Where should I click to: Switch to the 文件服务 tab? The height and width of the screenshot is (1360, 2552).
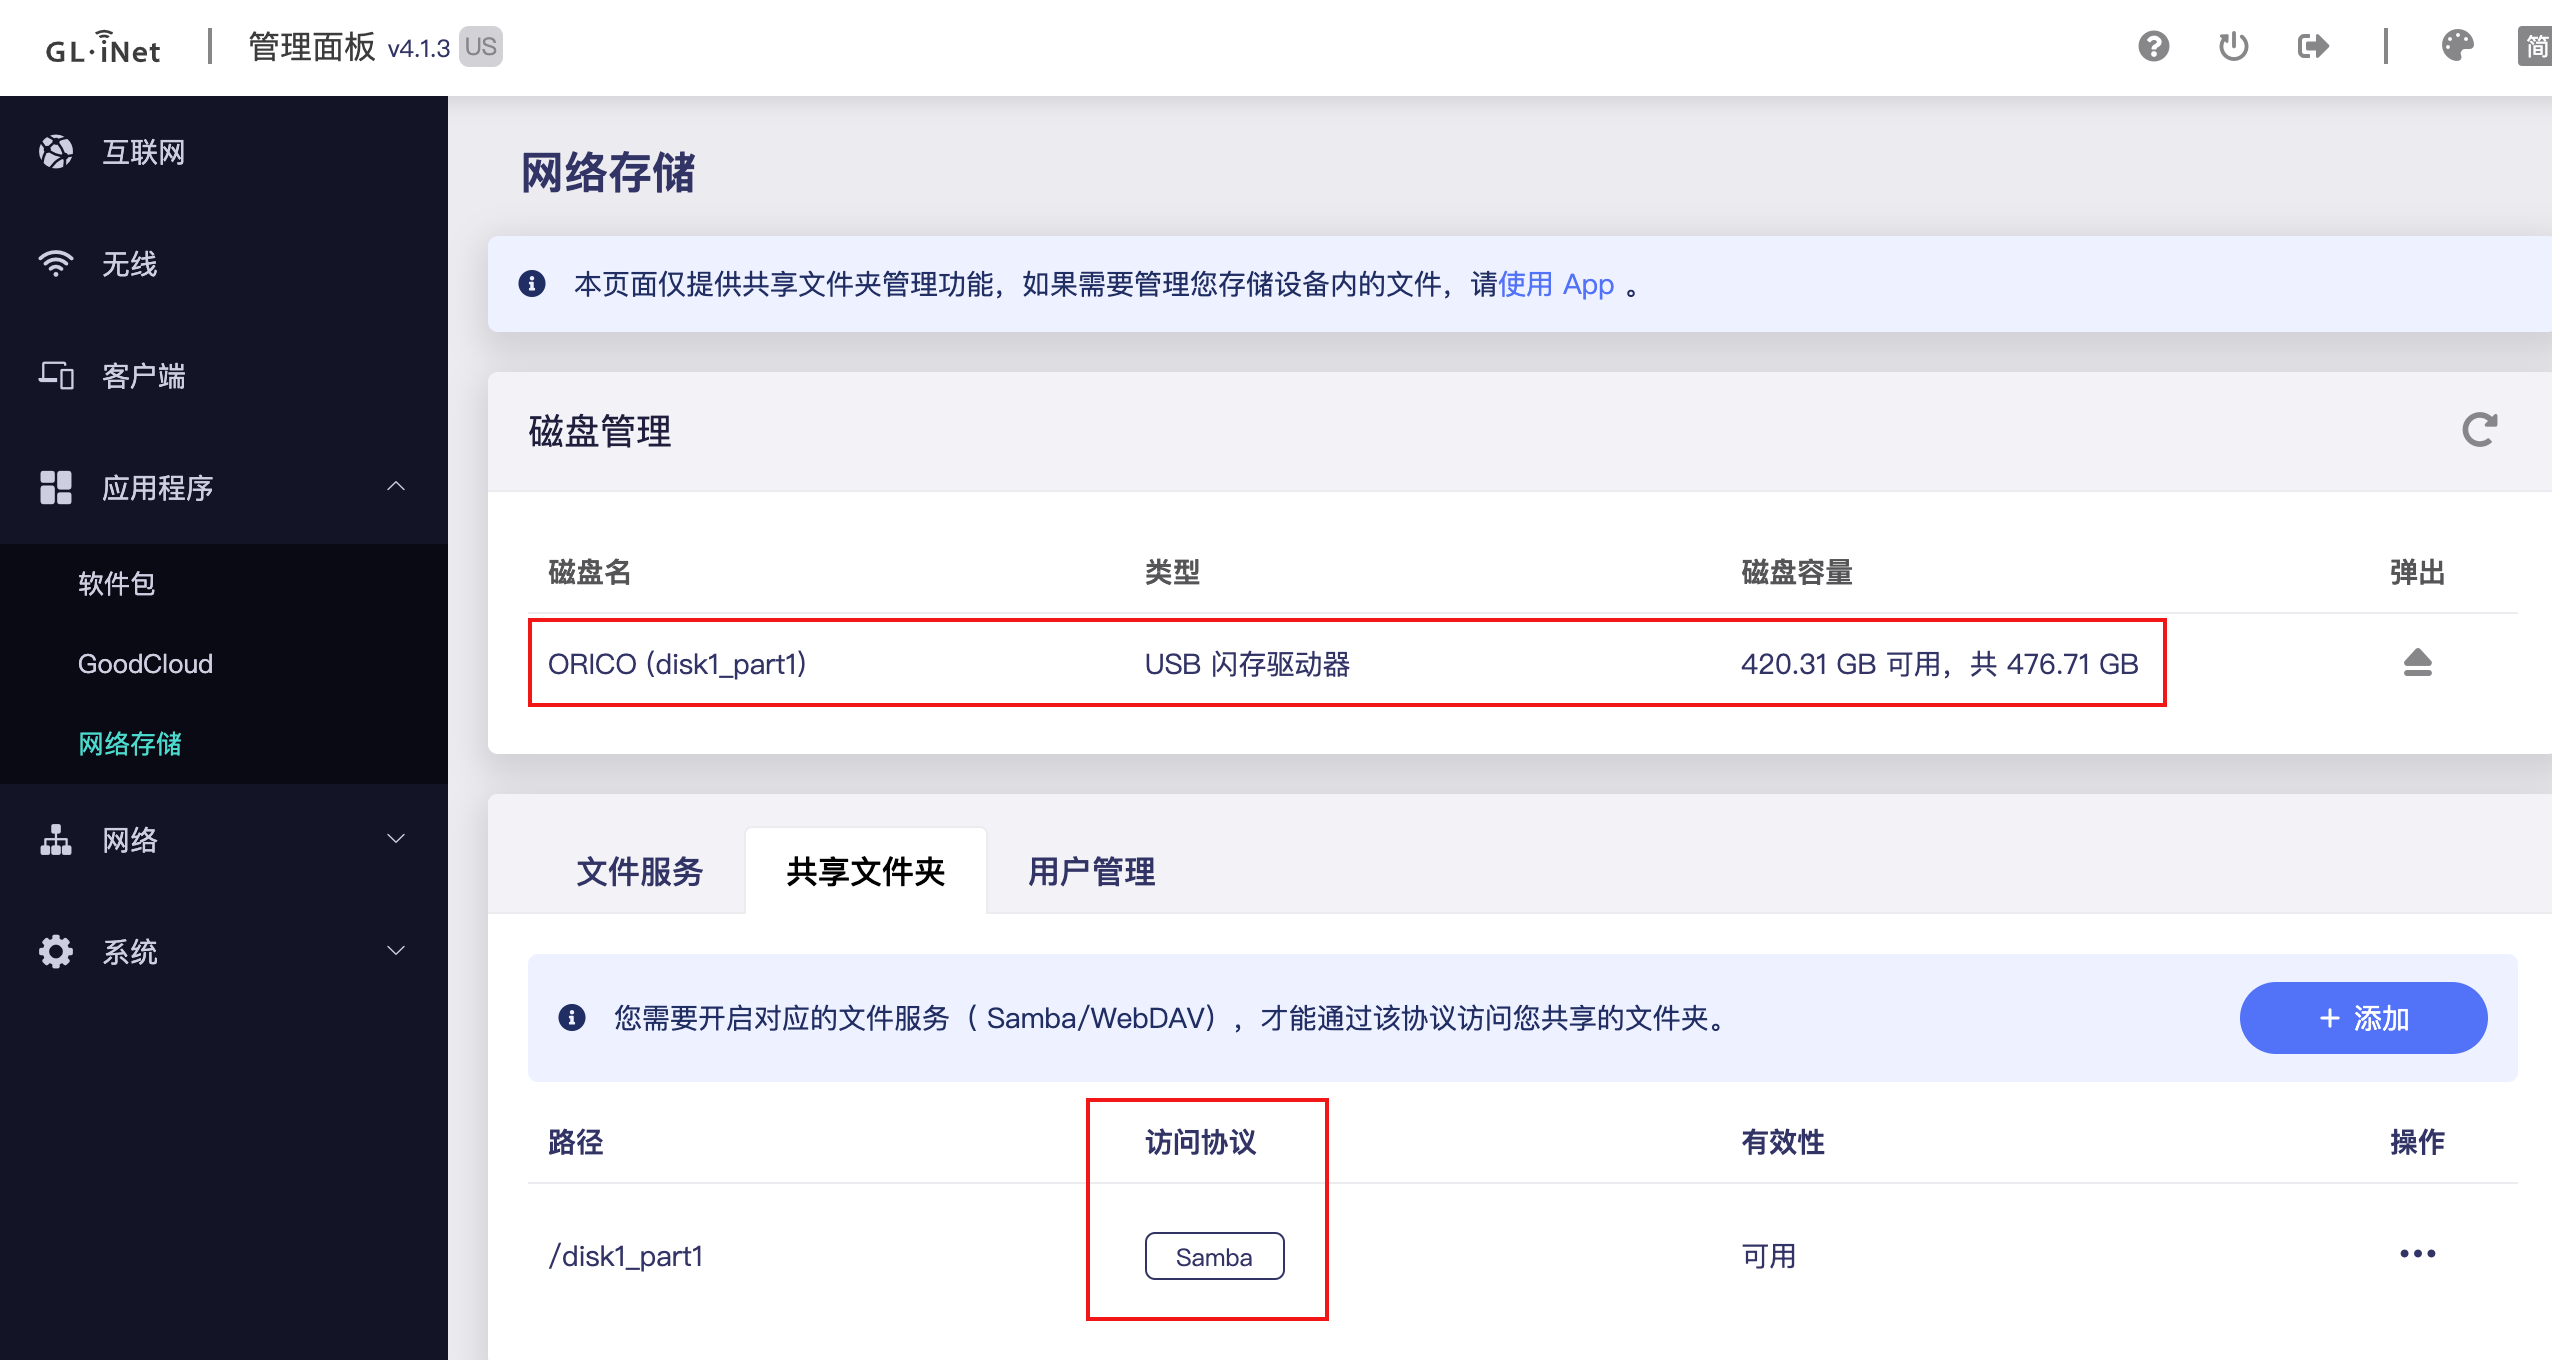pos(640,872)
